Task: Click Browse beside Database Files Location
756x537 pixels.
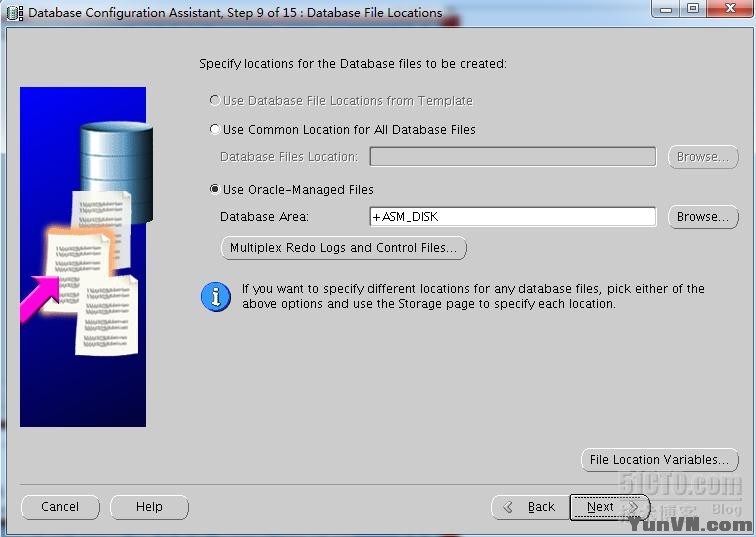Action: point(703,157)
